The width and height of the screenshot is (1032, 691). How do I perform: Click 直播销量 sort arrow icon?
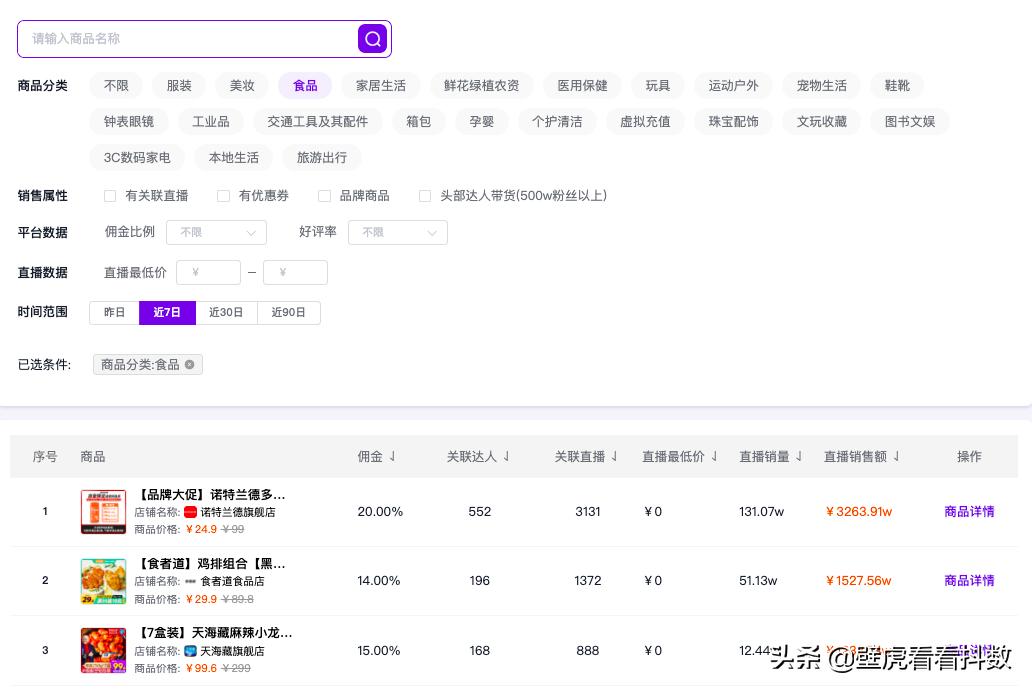coord(799,456)
